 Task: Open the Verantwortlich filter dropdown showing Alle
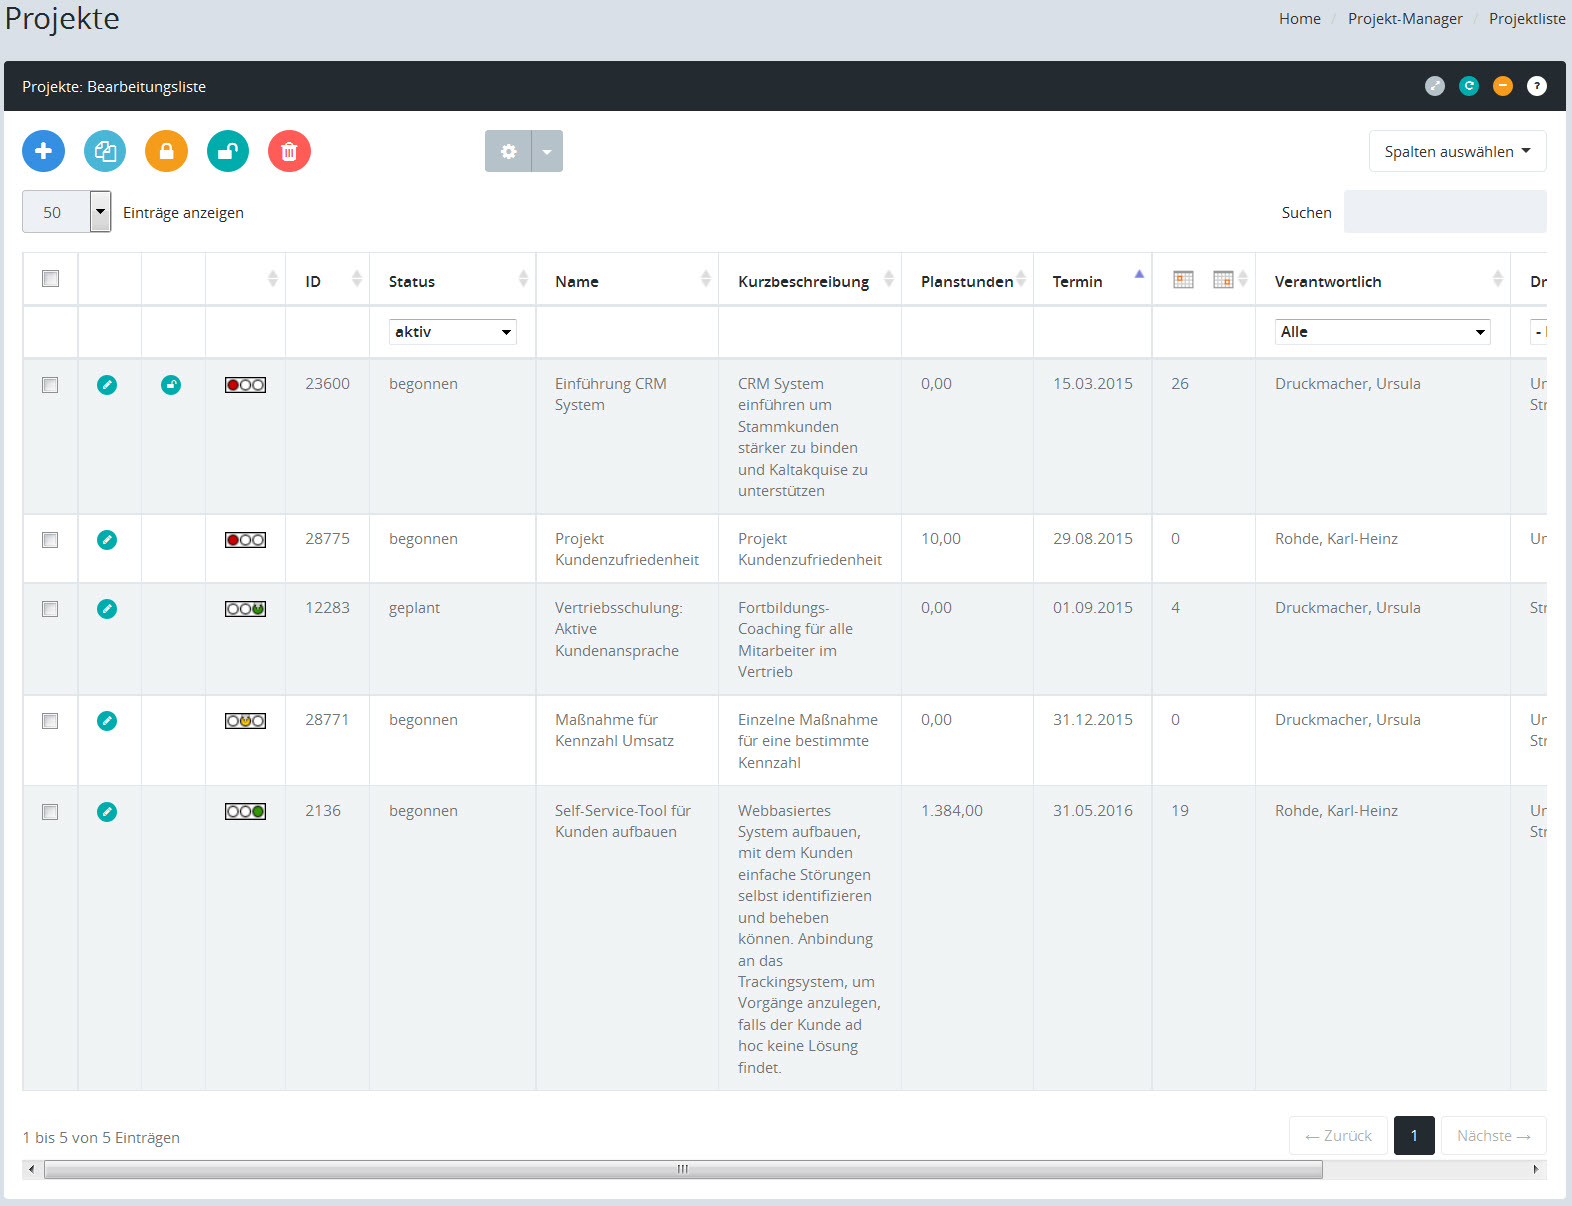1381,332
